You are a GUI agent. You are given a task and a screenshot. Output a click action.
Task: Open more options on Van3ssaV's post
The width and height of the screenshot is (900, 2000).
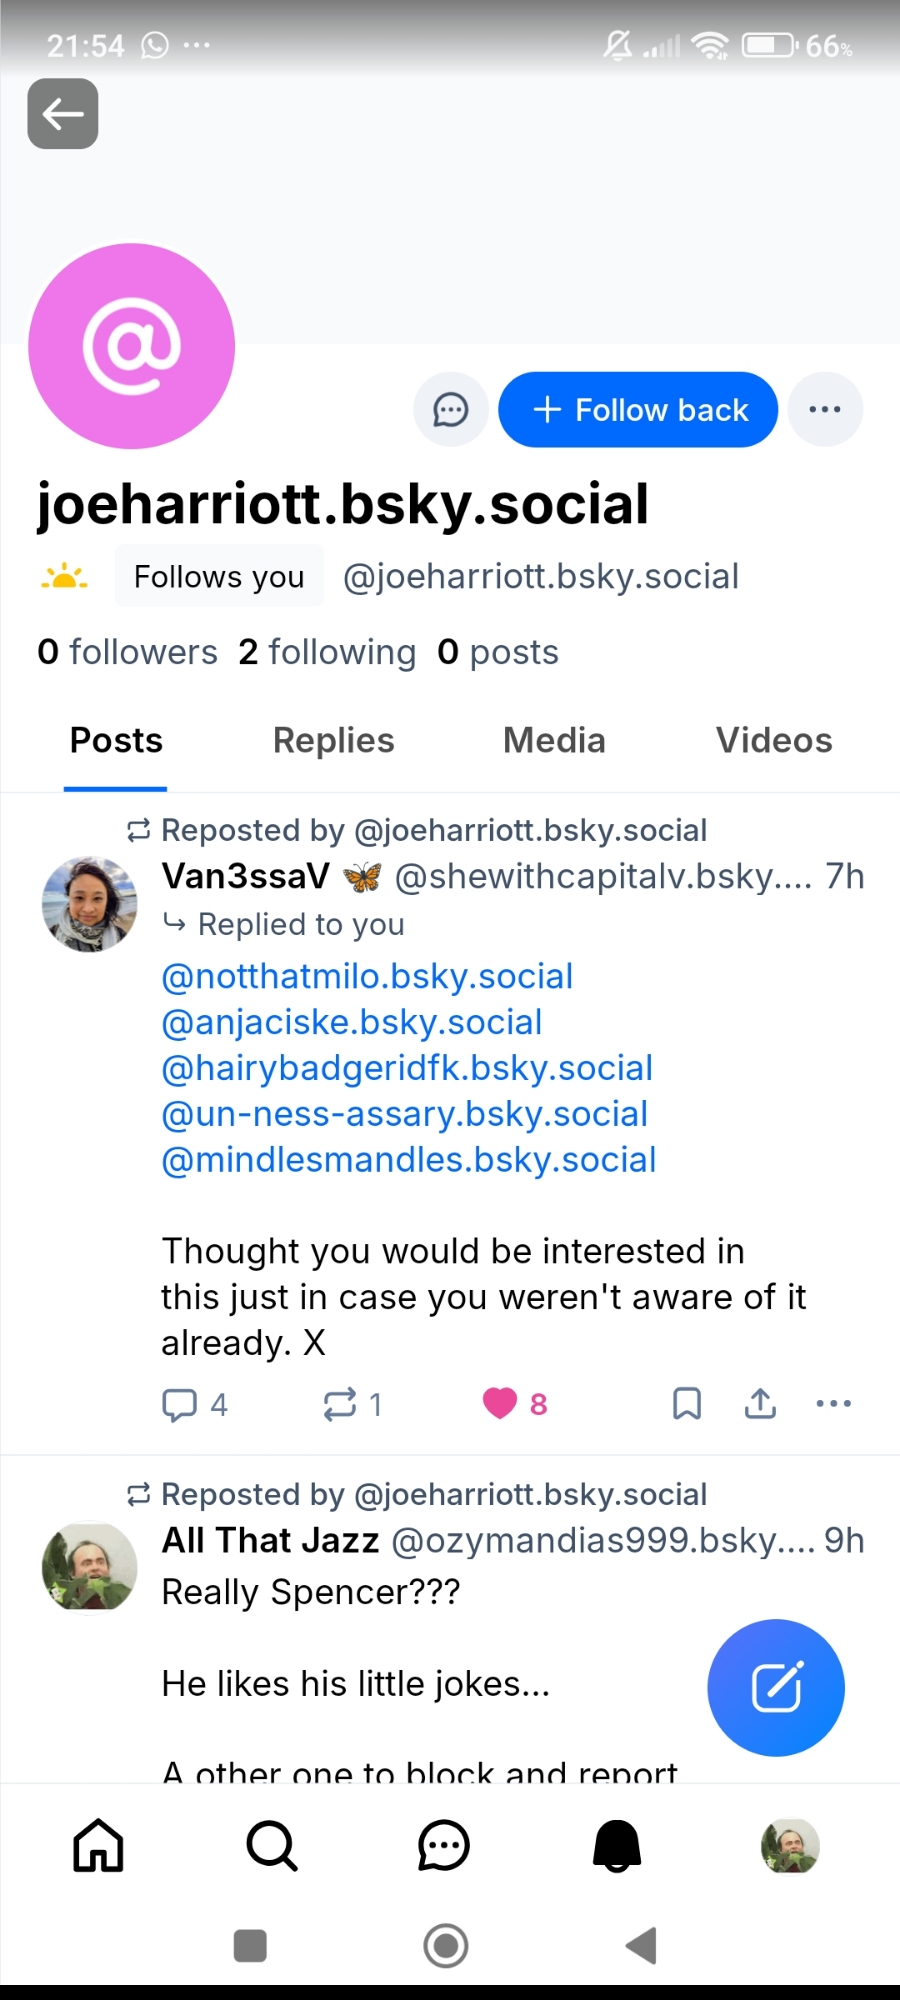point(833,1404)
